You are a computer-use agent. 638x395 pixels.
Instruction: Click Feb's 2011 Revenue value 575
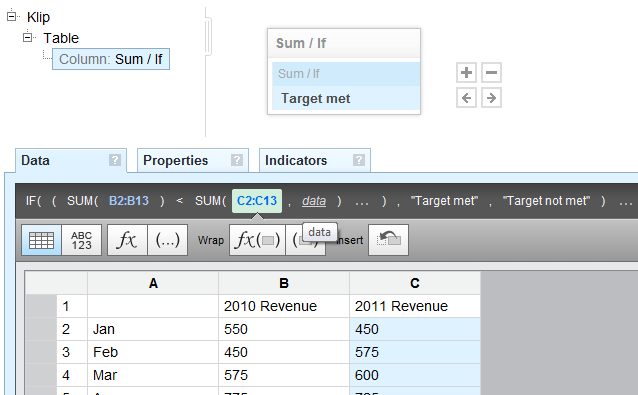(415, 352)
